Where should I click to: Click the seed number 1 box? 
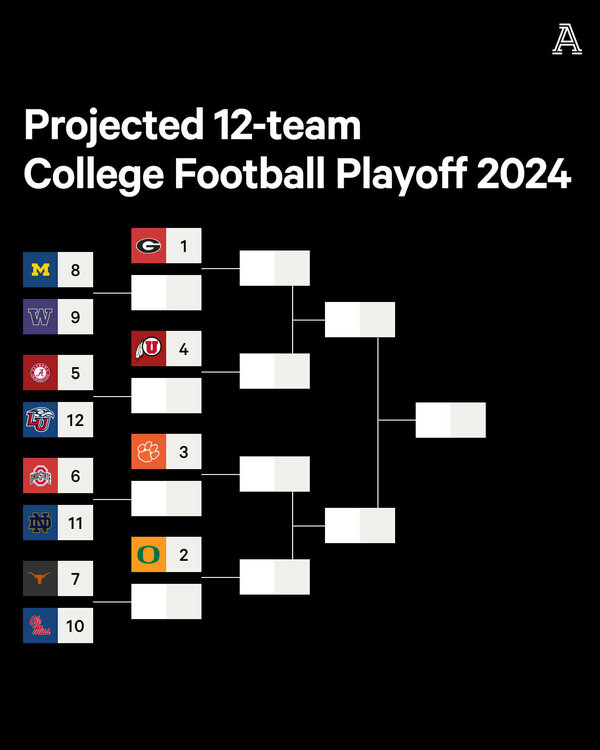(x=184, y=246)
